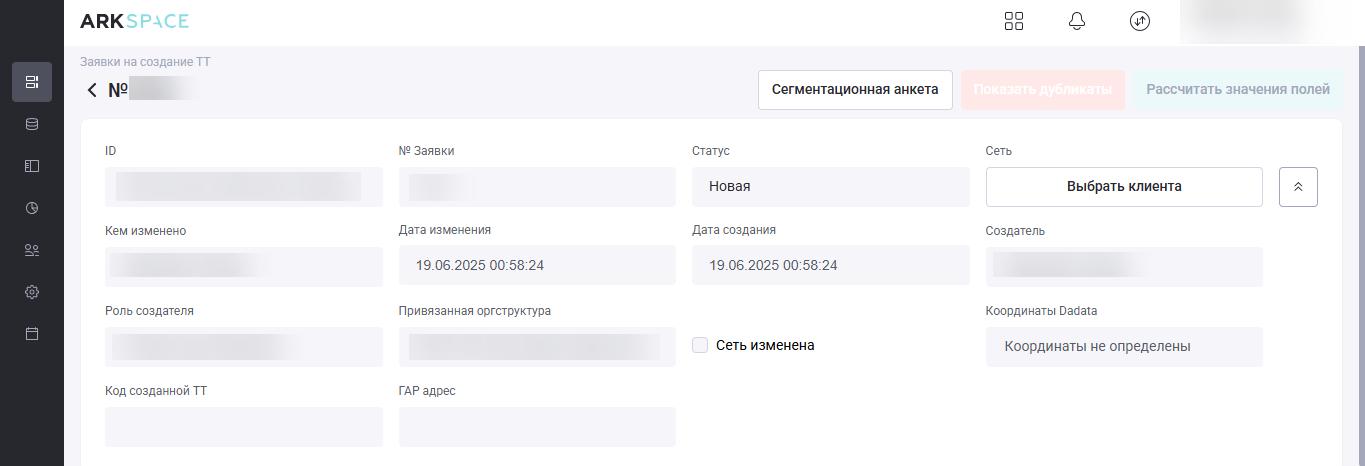Click the sync arrows circle icon
The image size is (1365, 466).
coord(1140,21)
